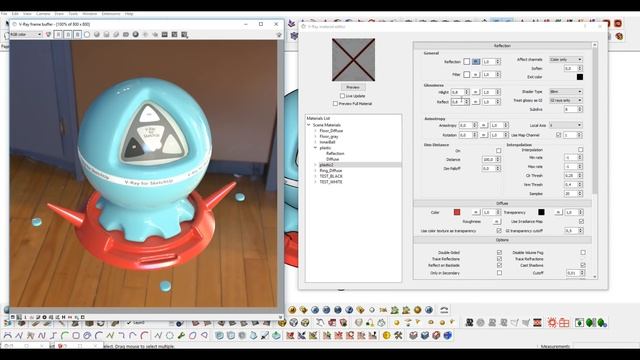Click the material preview thumbnail
This screenshot has height=360, width=640.
[x=353, y=60]
